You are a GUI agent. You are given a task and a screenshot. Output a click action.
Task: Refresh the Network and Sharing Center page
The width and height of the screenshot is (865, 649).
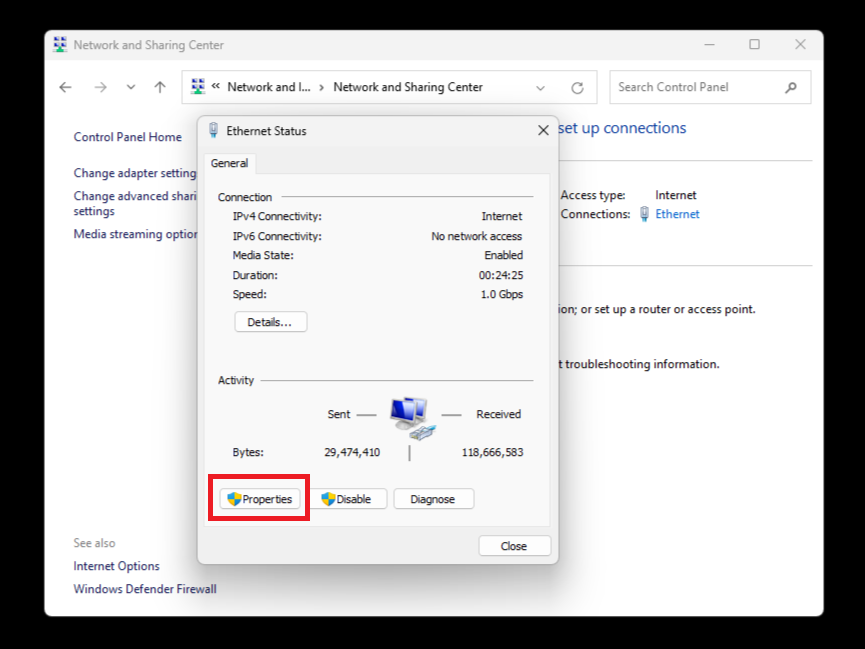pos(577,87)
